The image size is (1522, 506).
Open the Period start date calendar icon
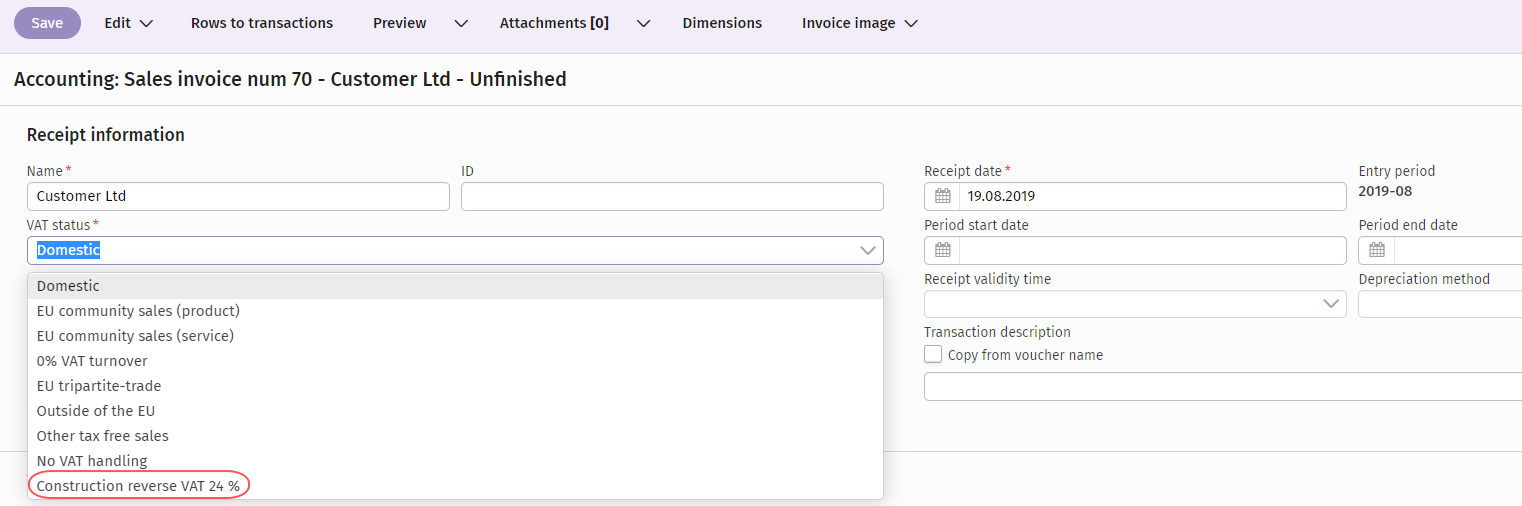942,250
